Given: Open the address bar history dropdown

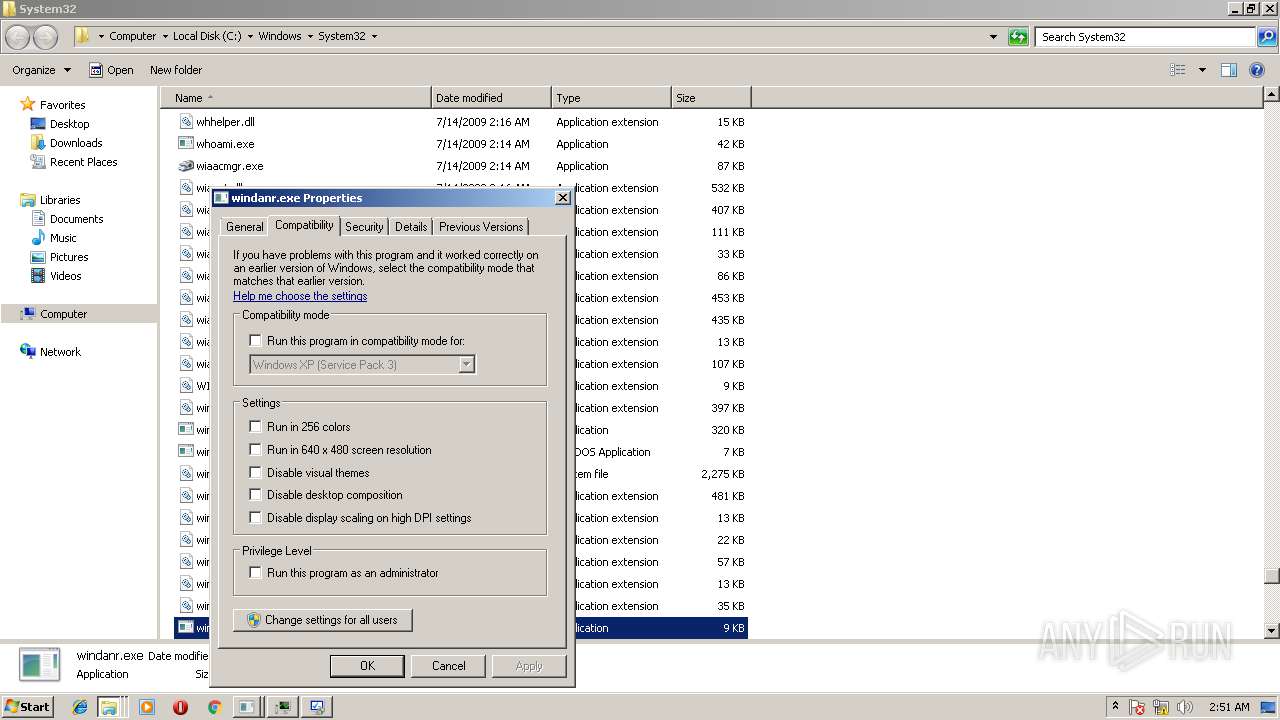Looking at the screenshot, I should coord(993,37).
